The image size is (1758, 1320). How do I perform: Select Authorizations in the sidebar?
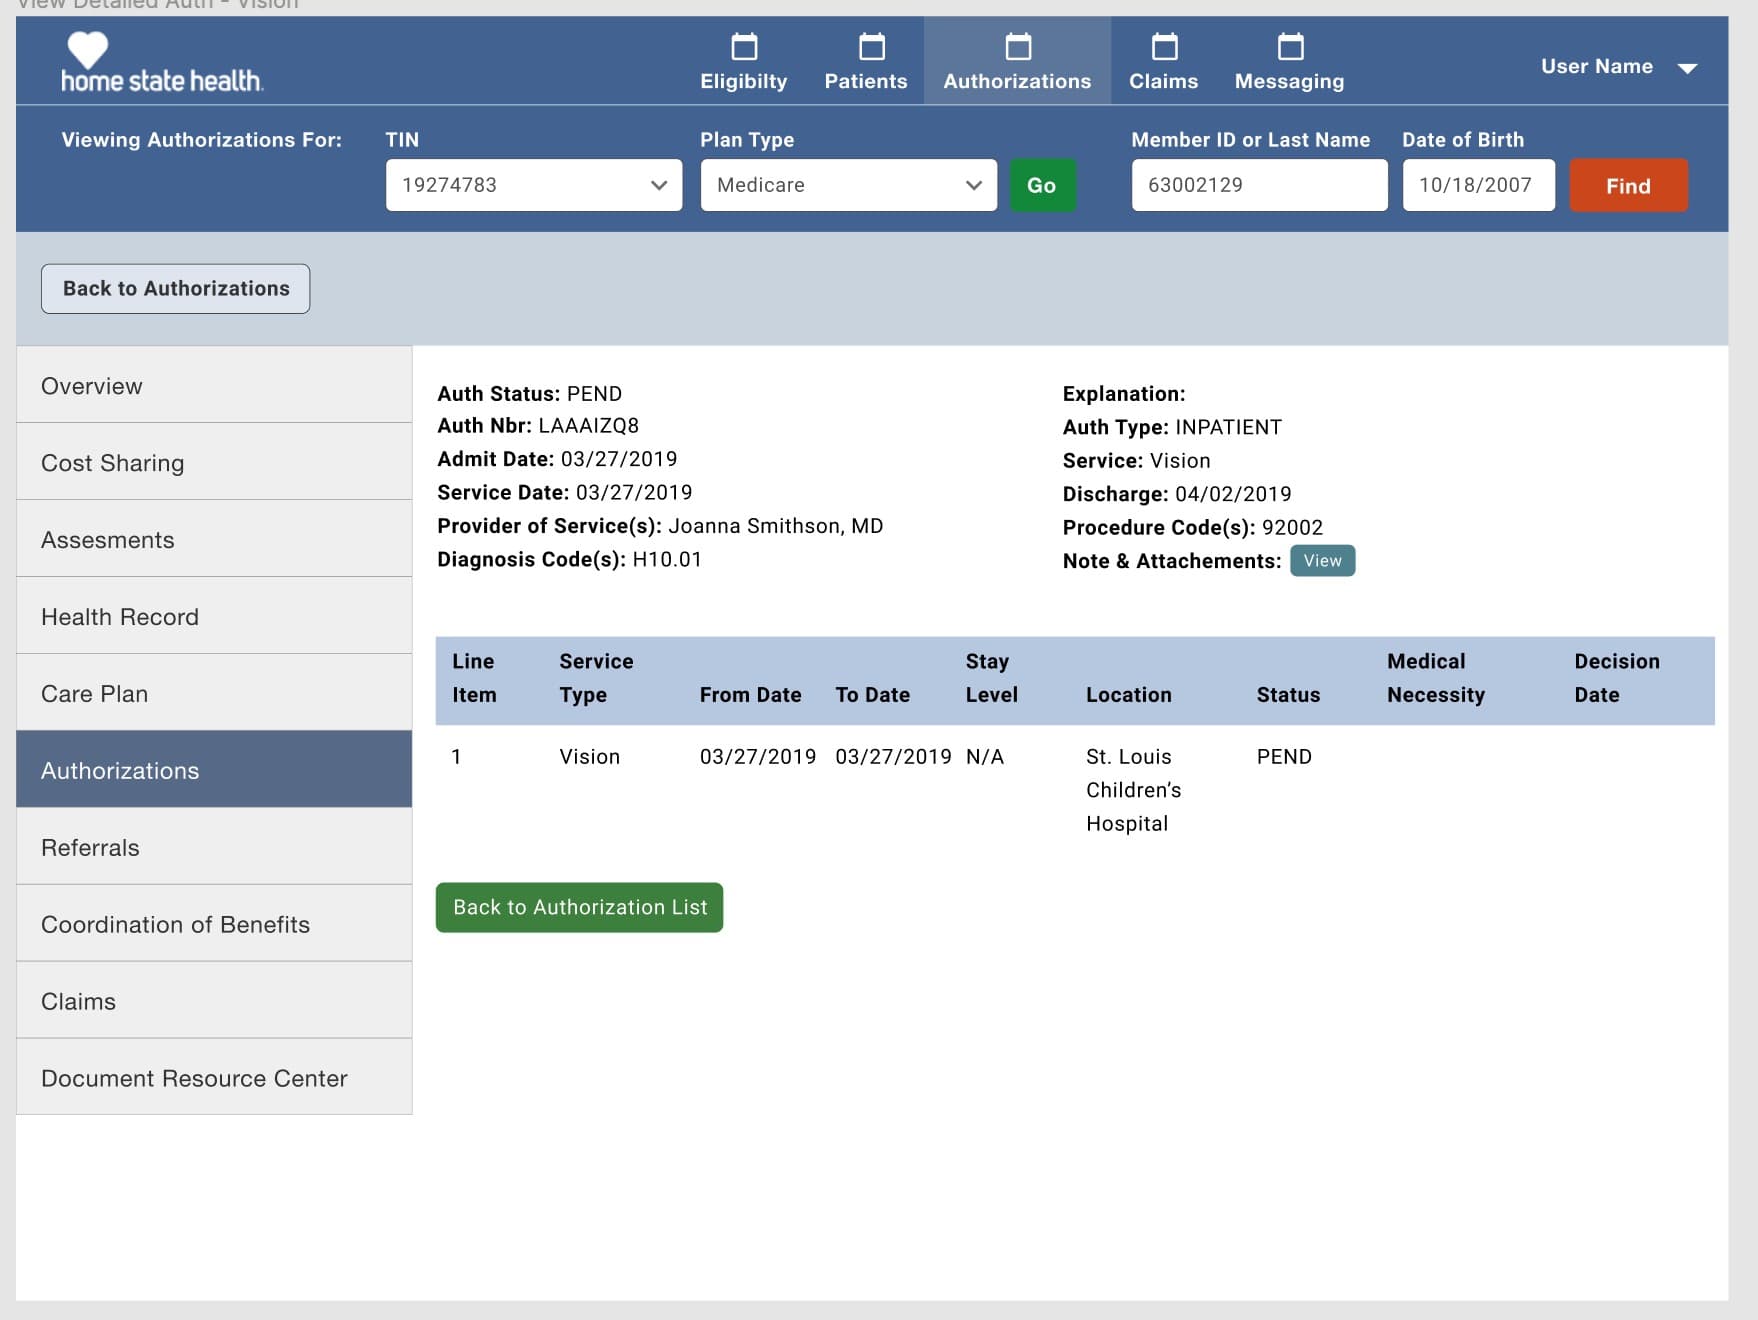point(214,770)
